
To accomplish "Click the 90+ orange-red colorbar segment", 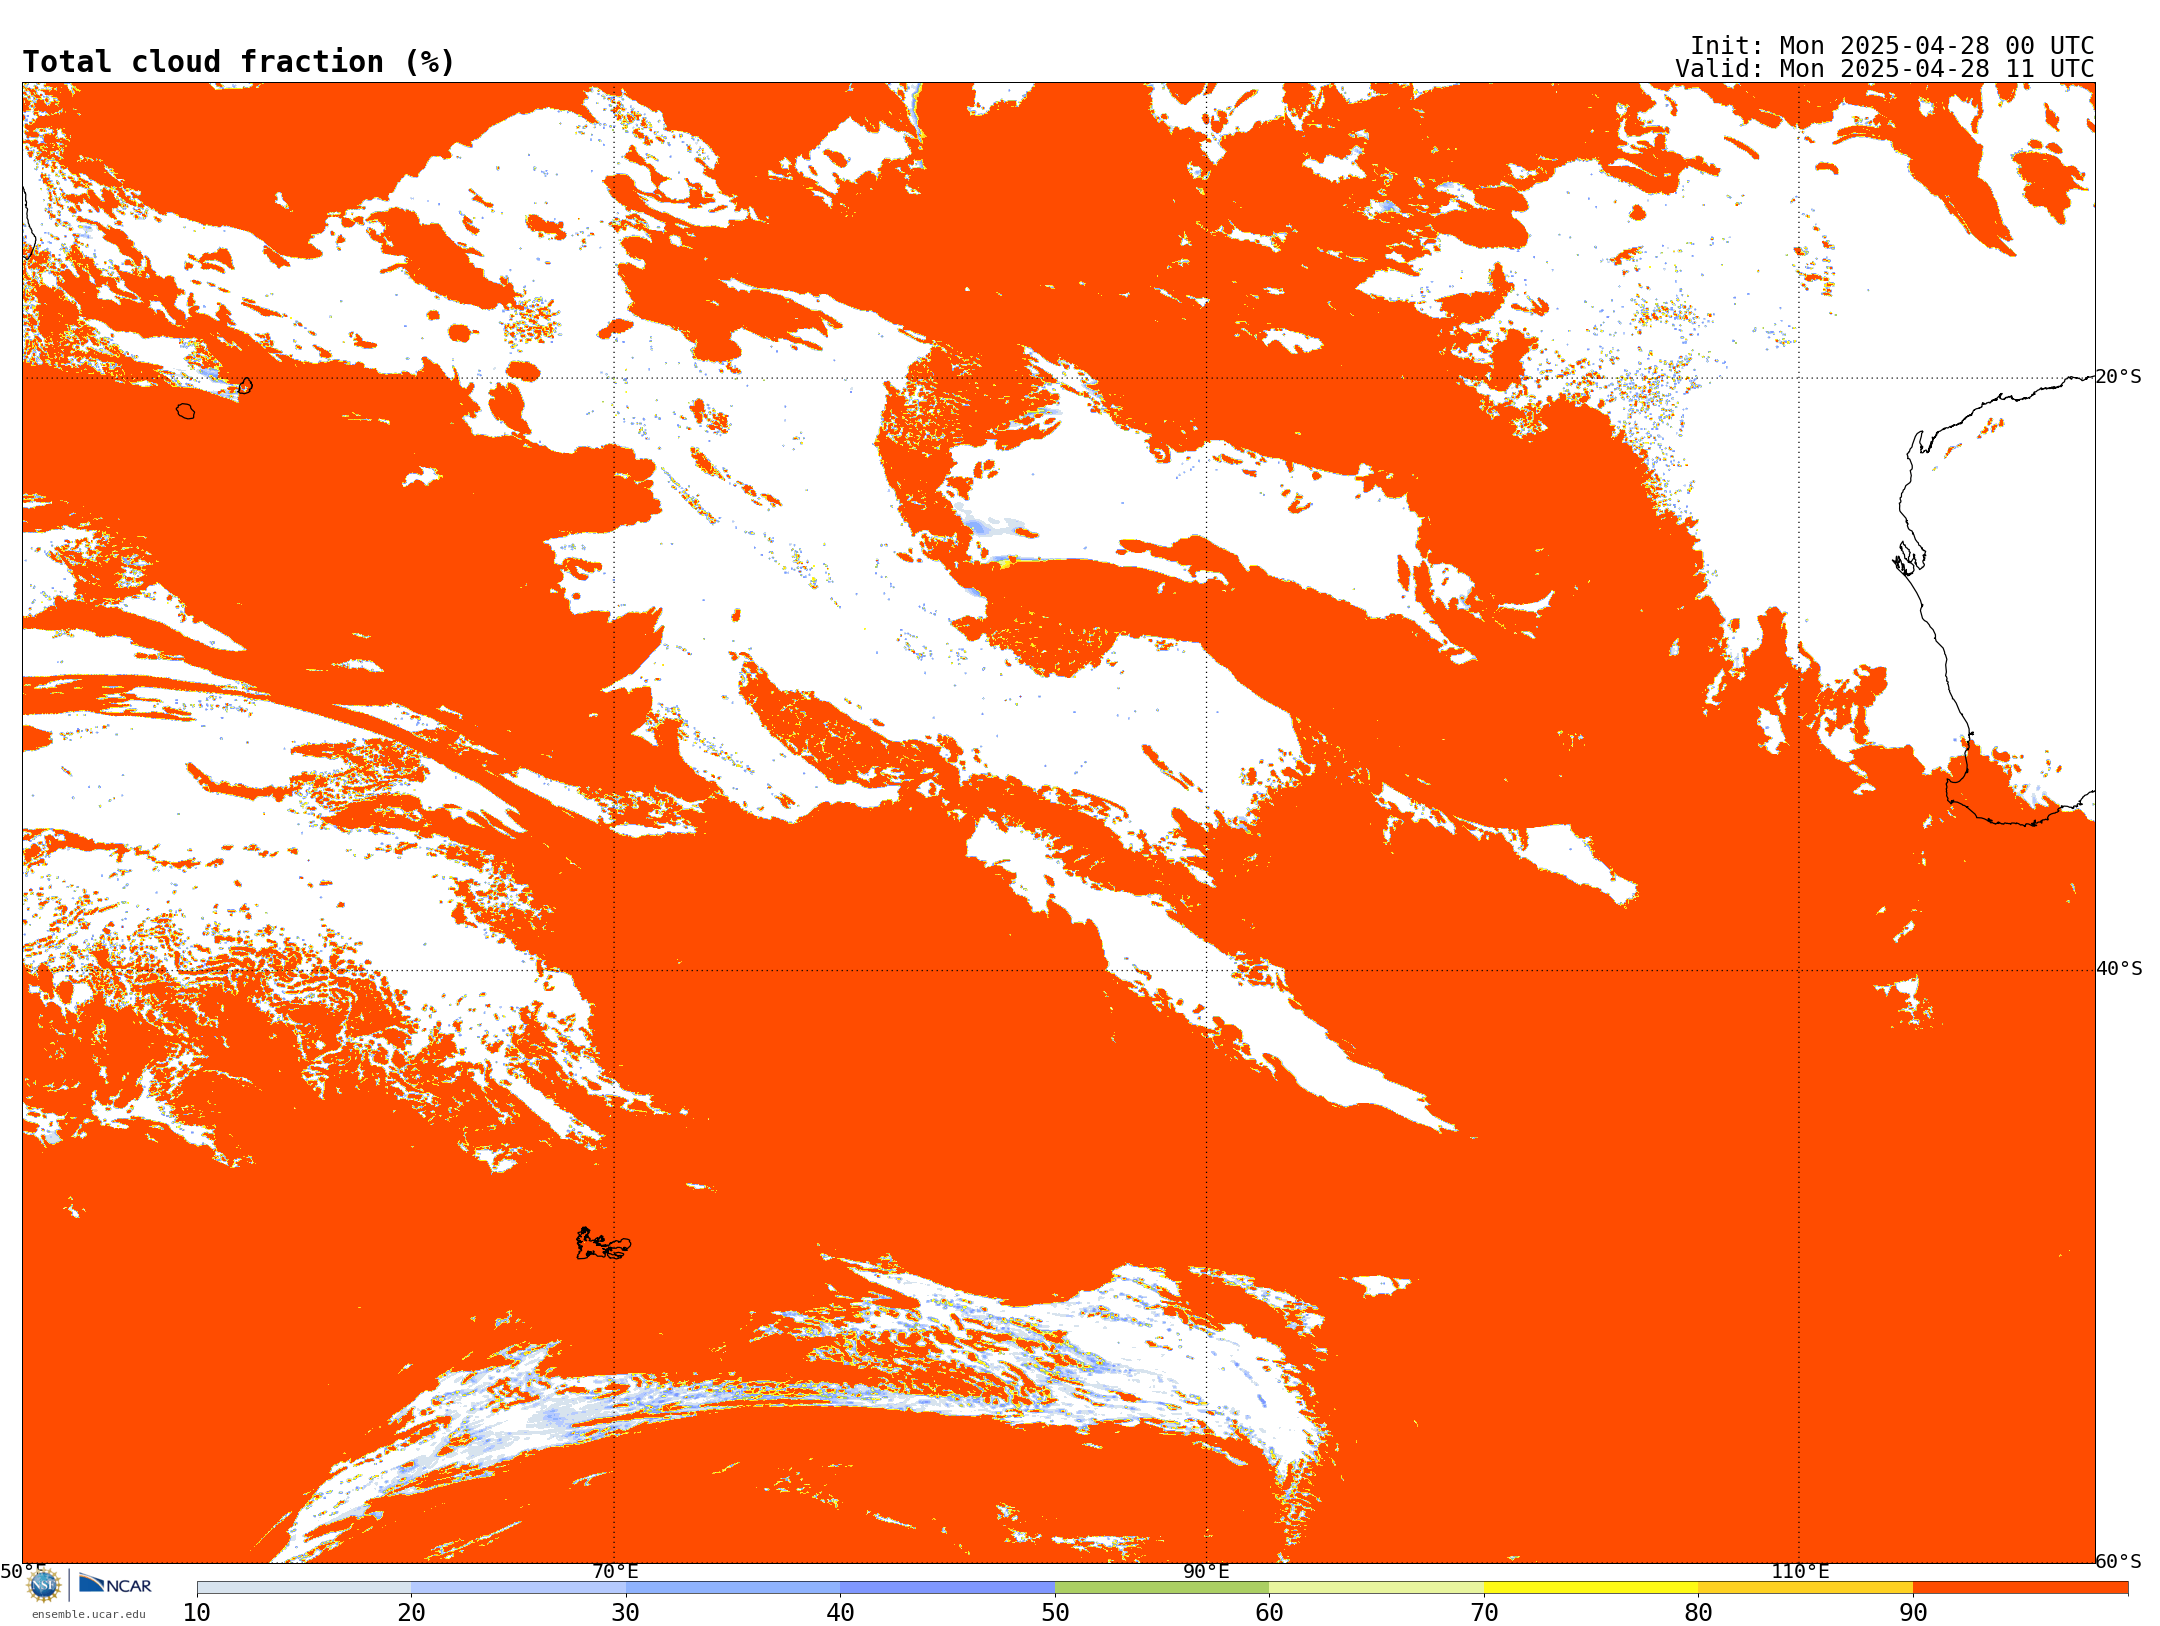I will (2020, 1588).
